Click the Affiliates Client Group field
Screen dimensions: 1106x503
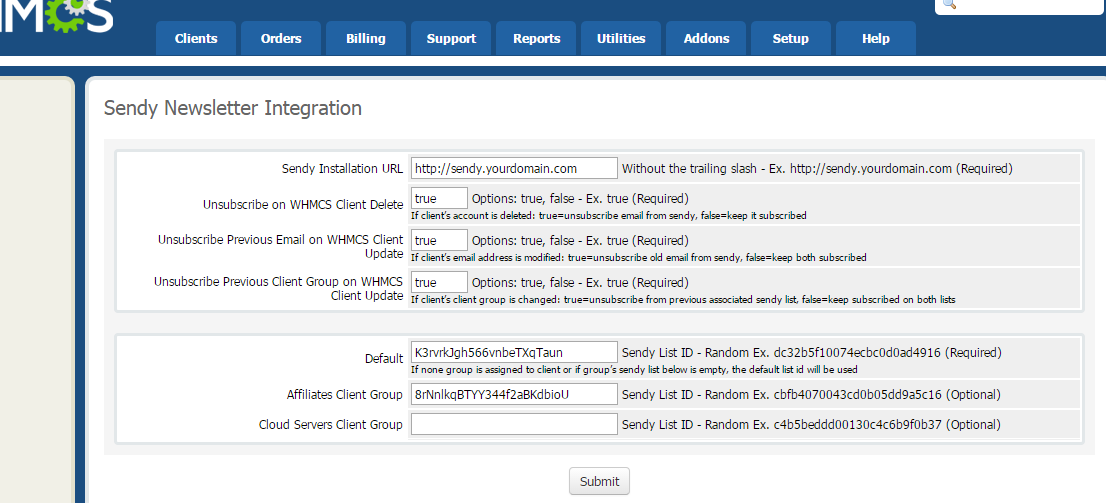[x=514, y=394]
